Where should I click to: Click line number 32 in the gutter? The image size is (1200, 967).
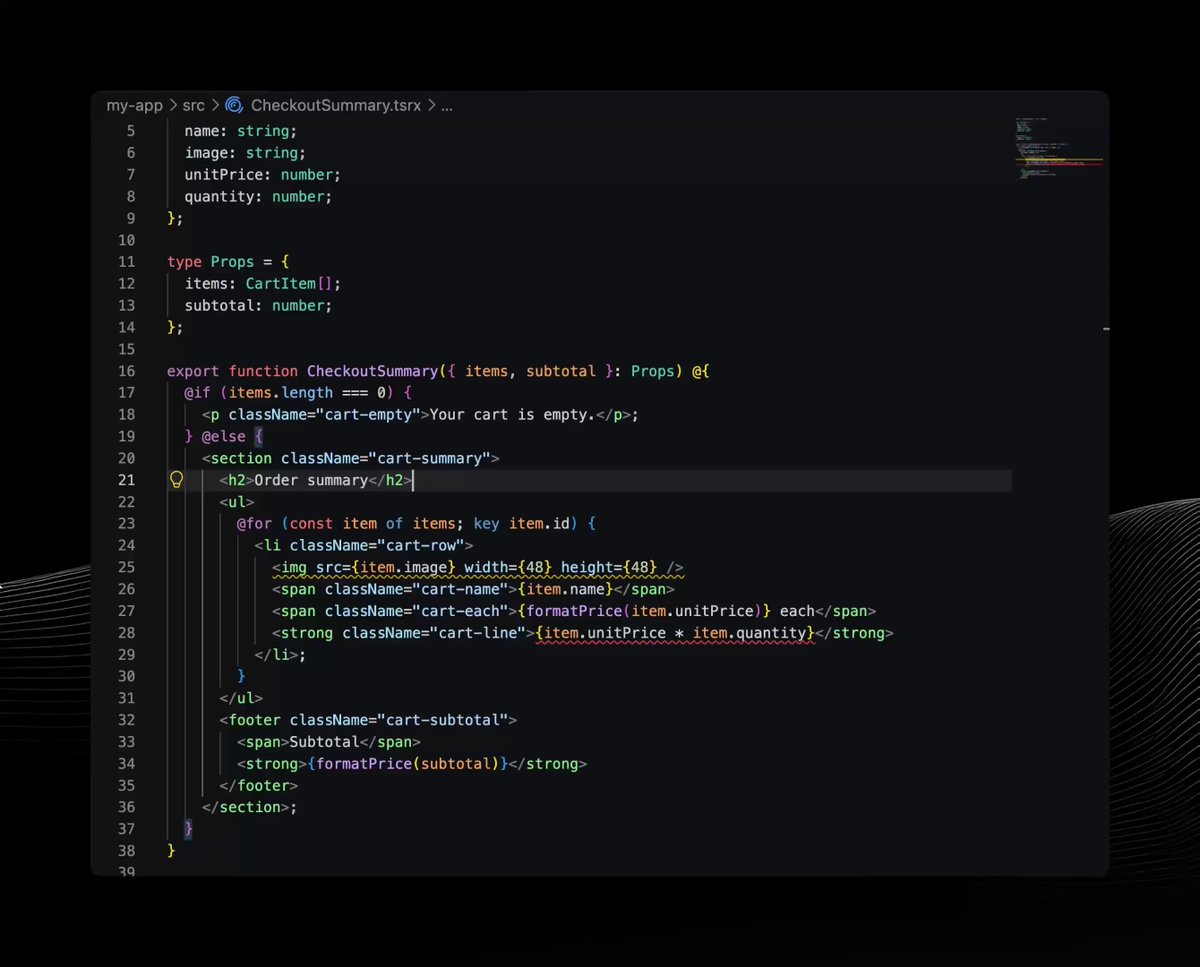[126, 720]
